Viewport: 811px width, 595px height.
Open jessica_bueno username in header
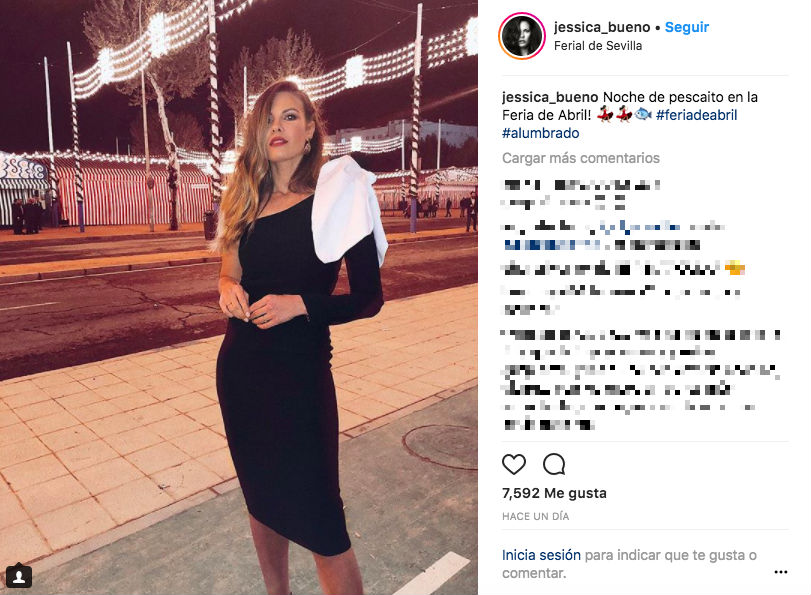pyautogui.click(x=602, y=27)
